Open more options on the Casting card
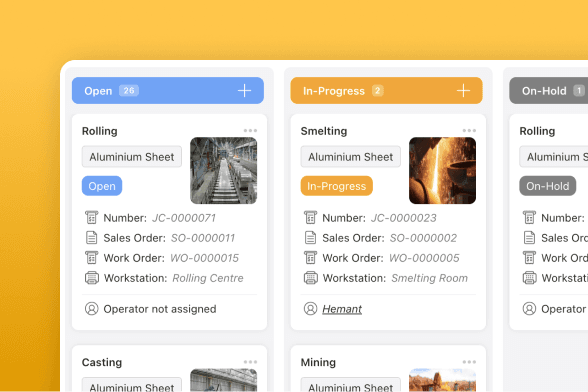 pos(250,362)
